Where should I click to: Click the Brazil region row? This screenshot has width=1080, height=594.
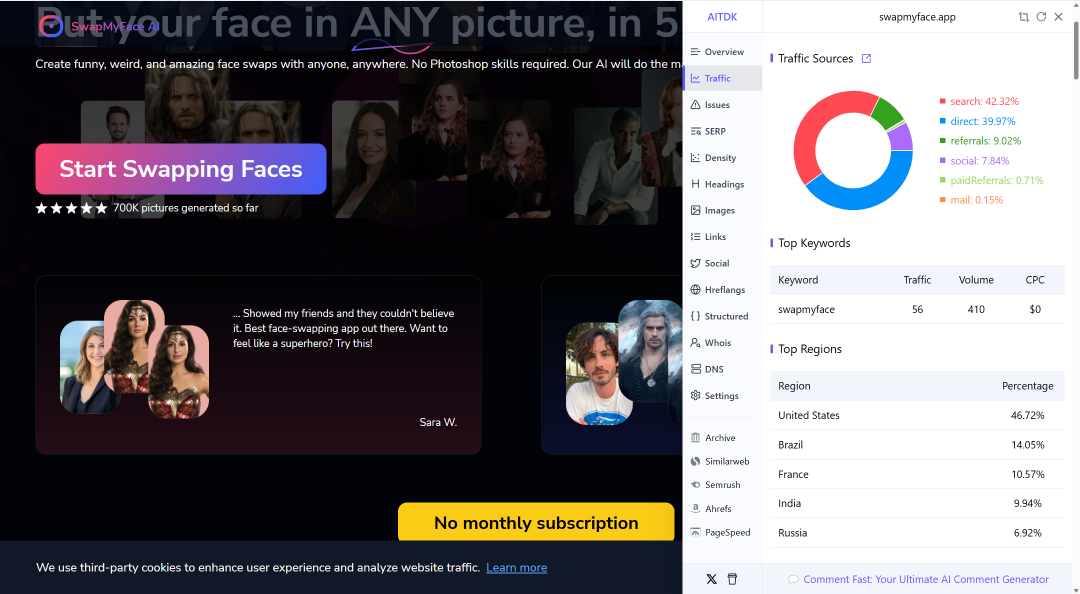coord(917,445)
